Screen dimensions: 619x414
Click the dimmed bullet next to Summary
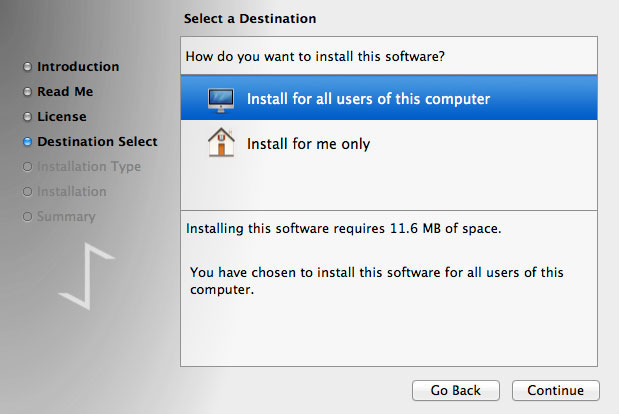pyautogui.click(x=27, y=217)
